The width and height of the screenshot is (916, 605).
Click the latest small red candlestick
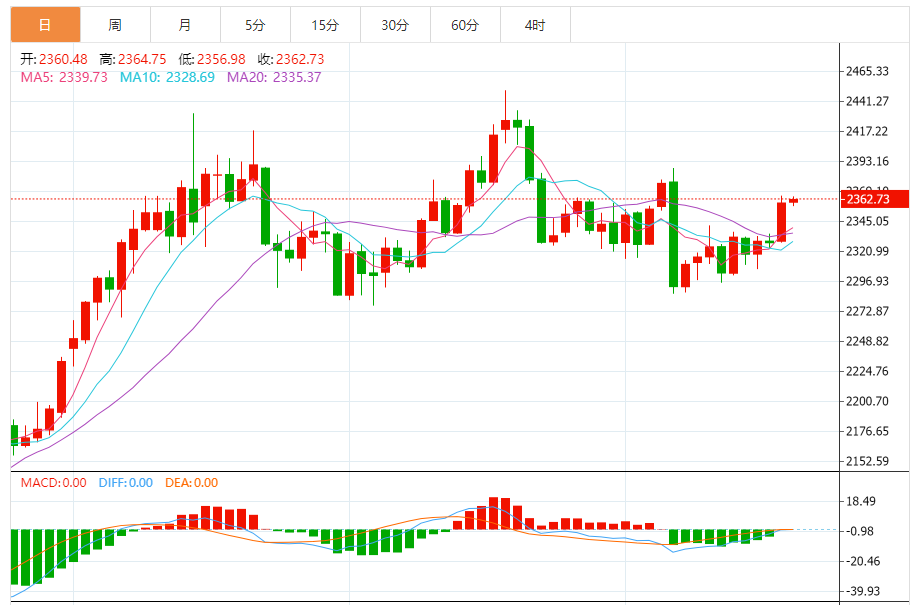tap(793, 201)
